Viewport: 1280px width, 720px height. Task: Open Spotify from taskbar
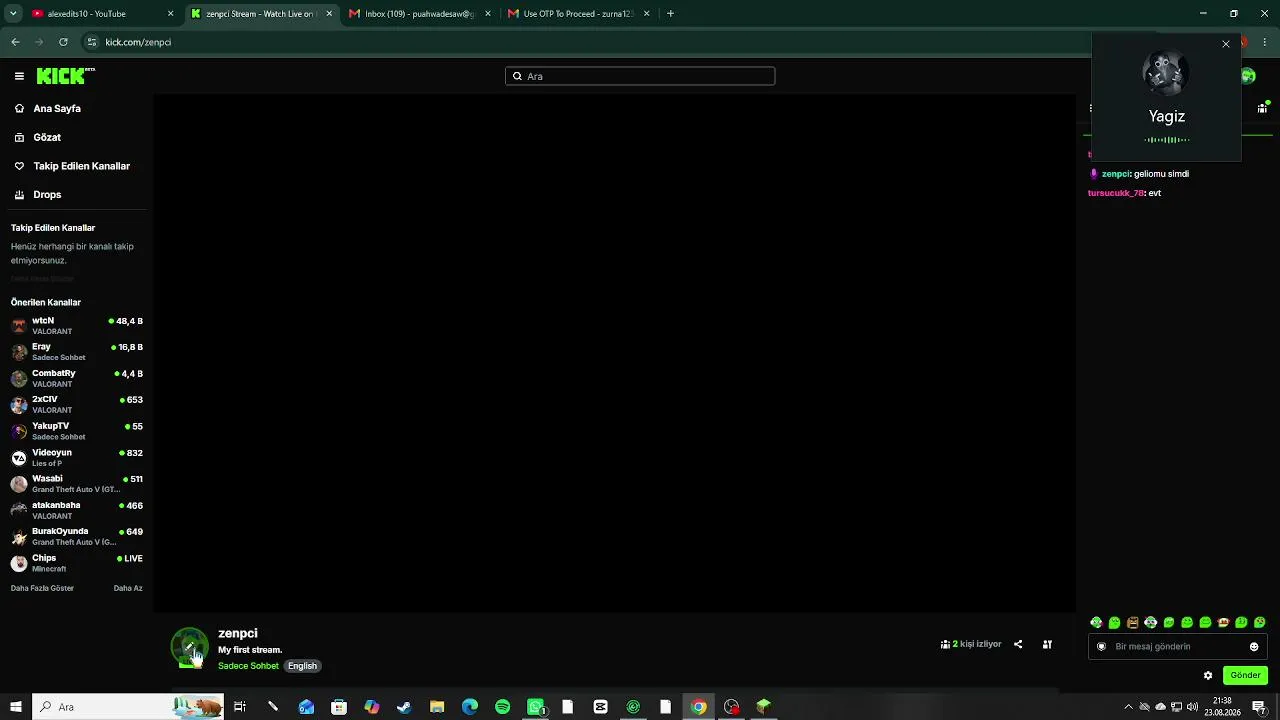click(x=502, y=707)
